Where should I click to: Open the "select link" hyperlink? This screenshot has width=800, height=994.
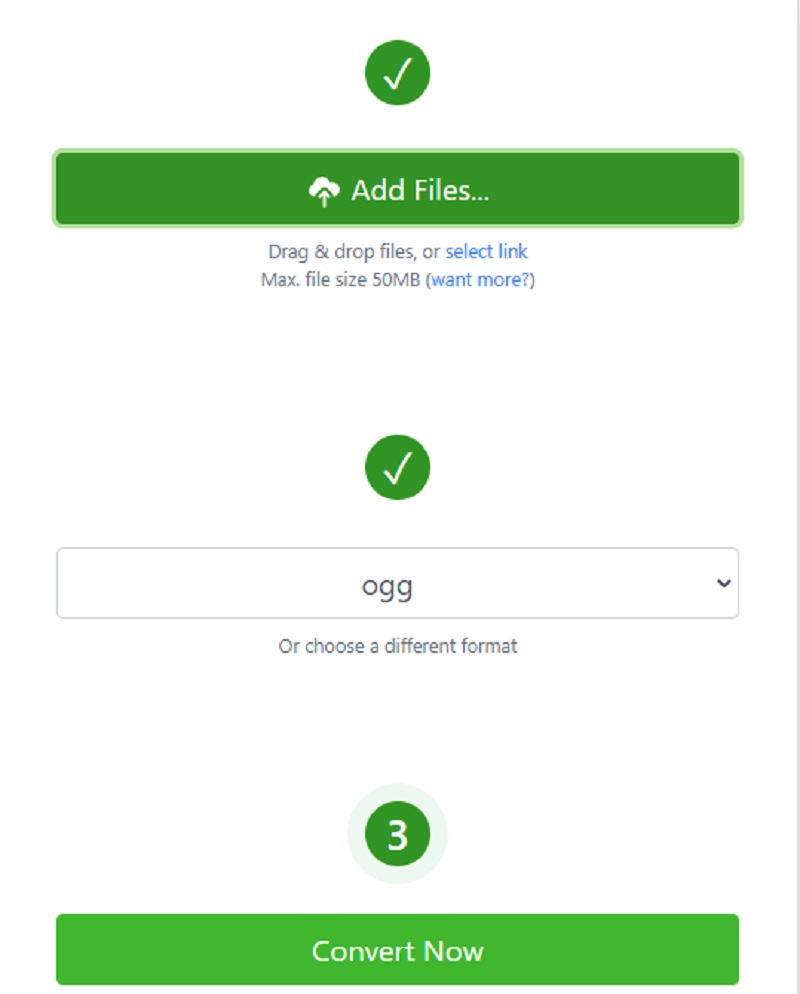[x=486, y=252]
